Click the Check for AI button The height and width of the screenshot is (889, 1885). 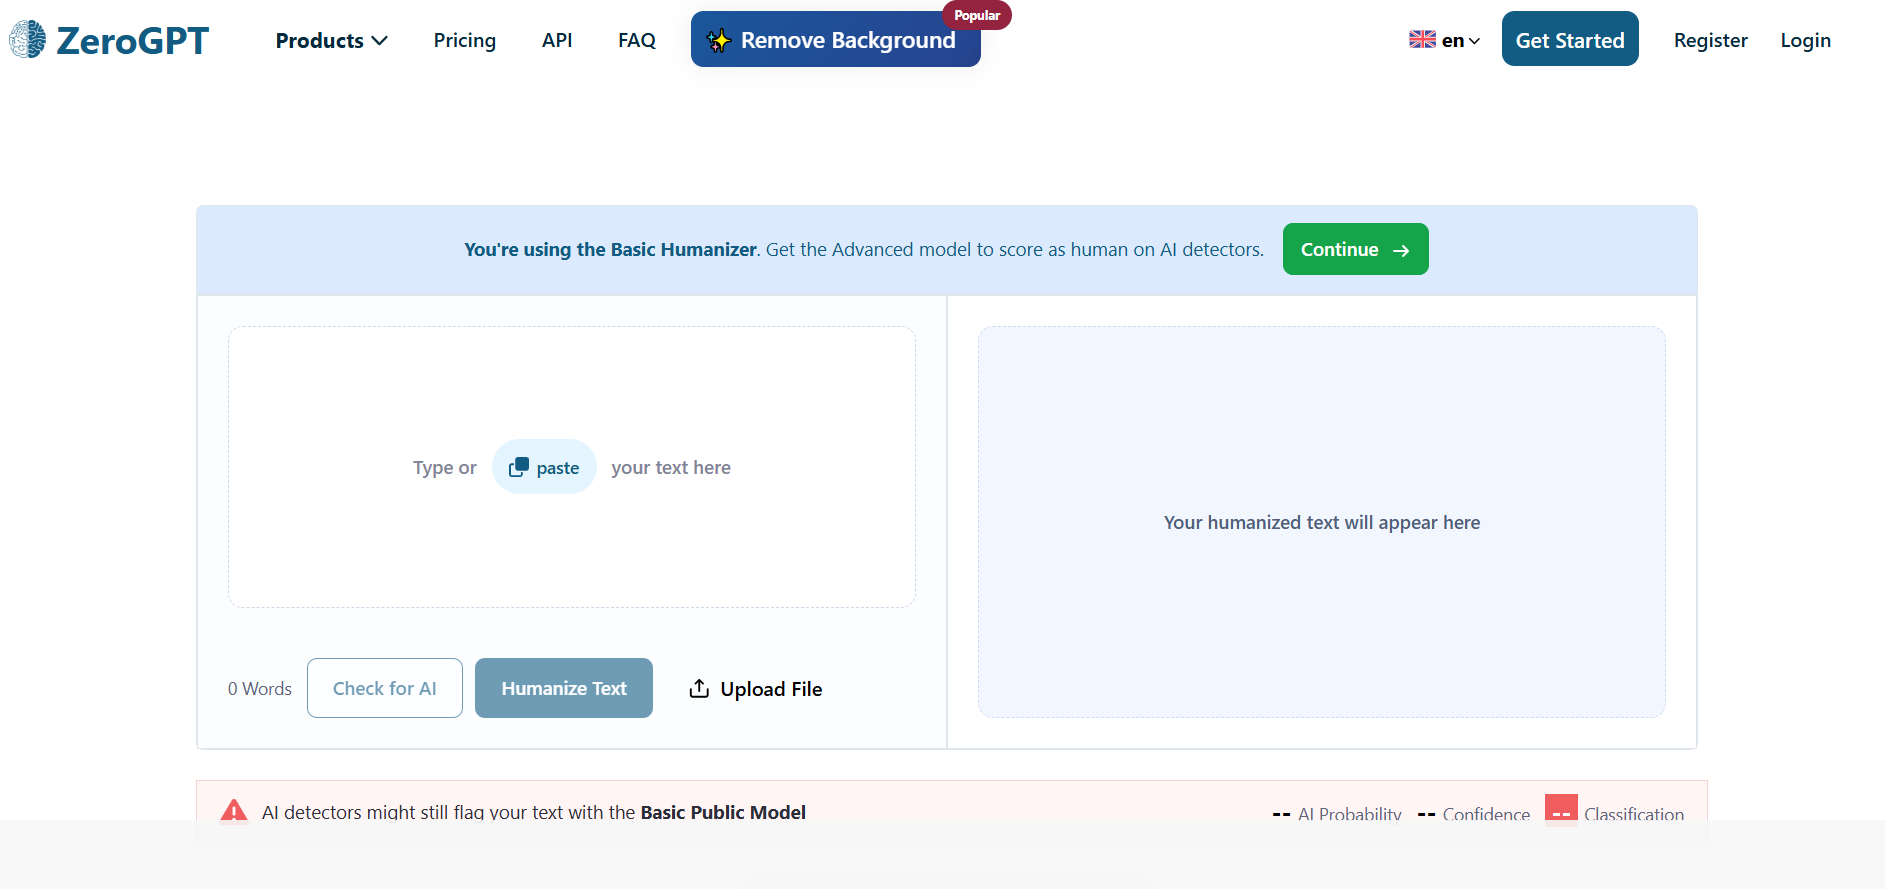pos(385,688)
